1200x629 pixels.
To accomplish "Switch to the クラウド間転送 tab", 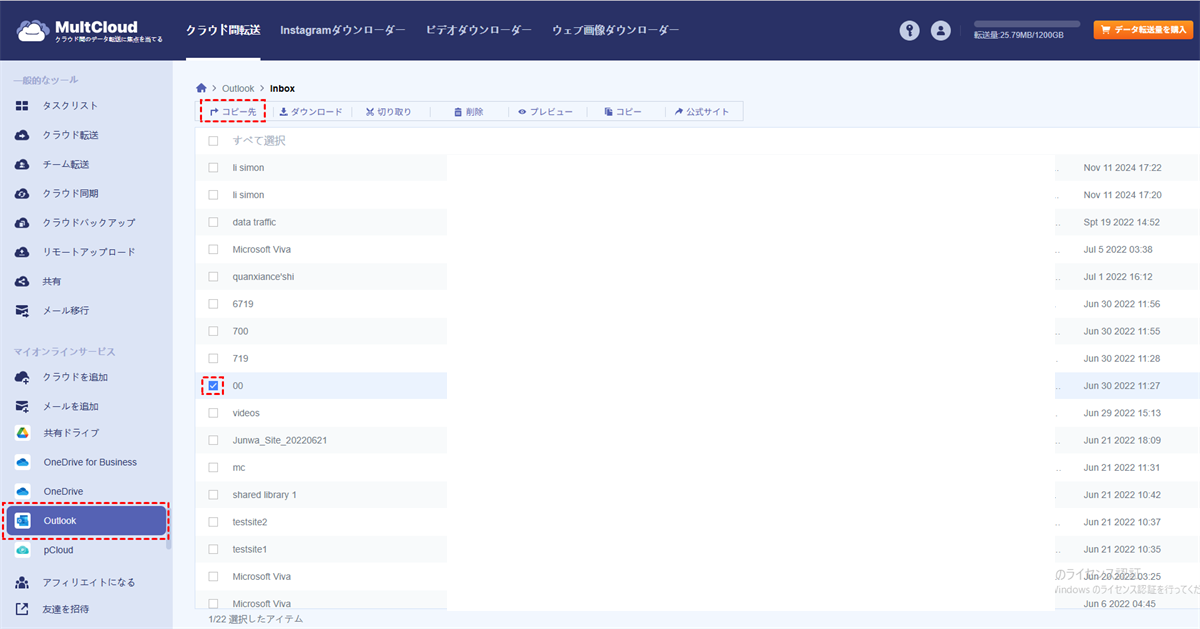I will click(223, 30).
